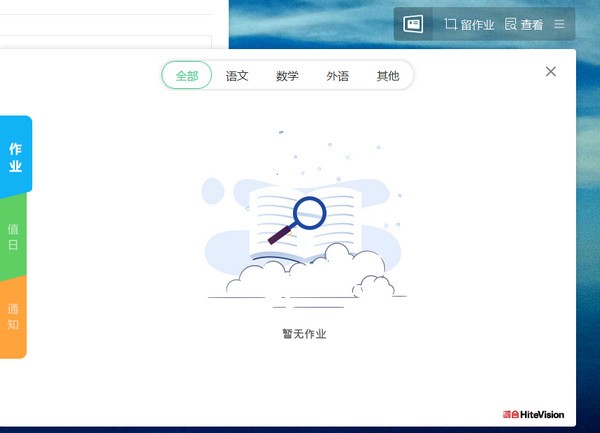Image resolution: width=600 pixels, height=433 pixels.
Task: Open the green 值日 side tab
Action: (13, 236)
